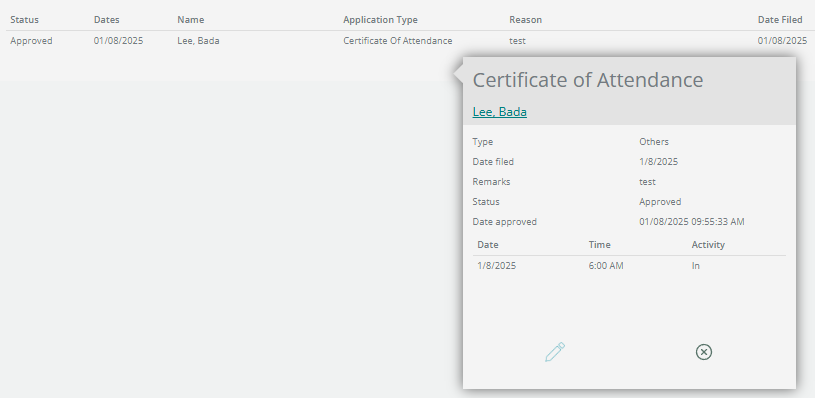Click the popup Activity column header
This screenshot has width=815, height=398.
(x=708, y=244)
